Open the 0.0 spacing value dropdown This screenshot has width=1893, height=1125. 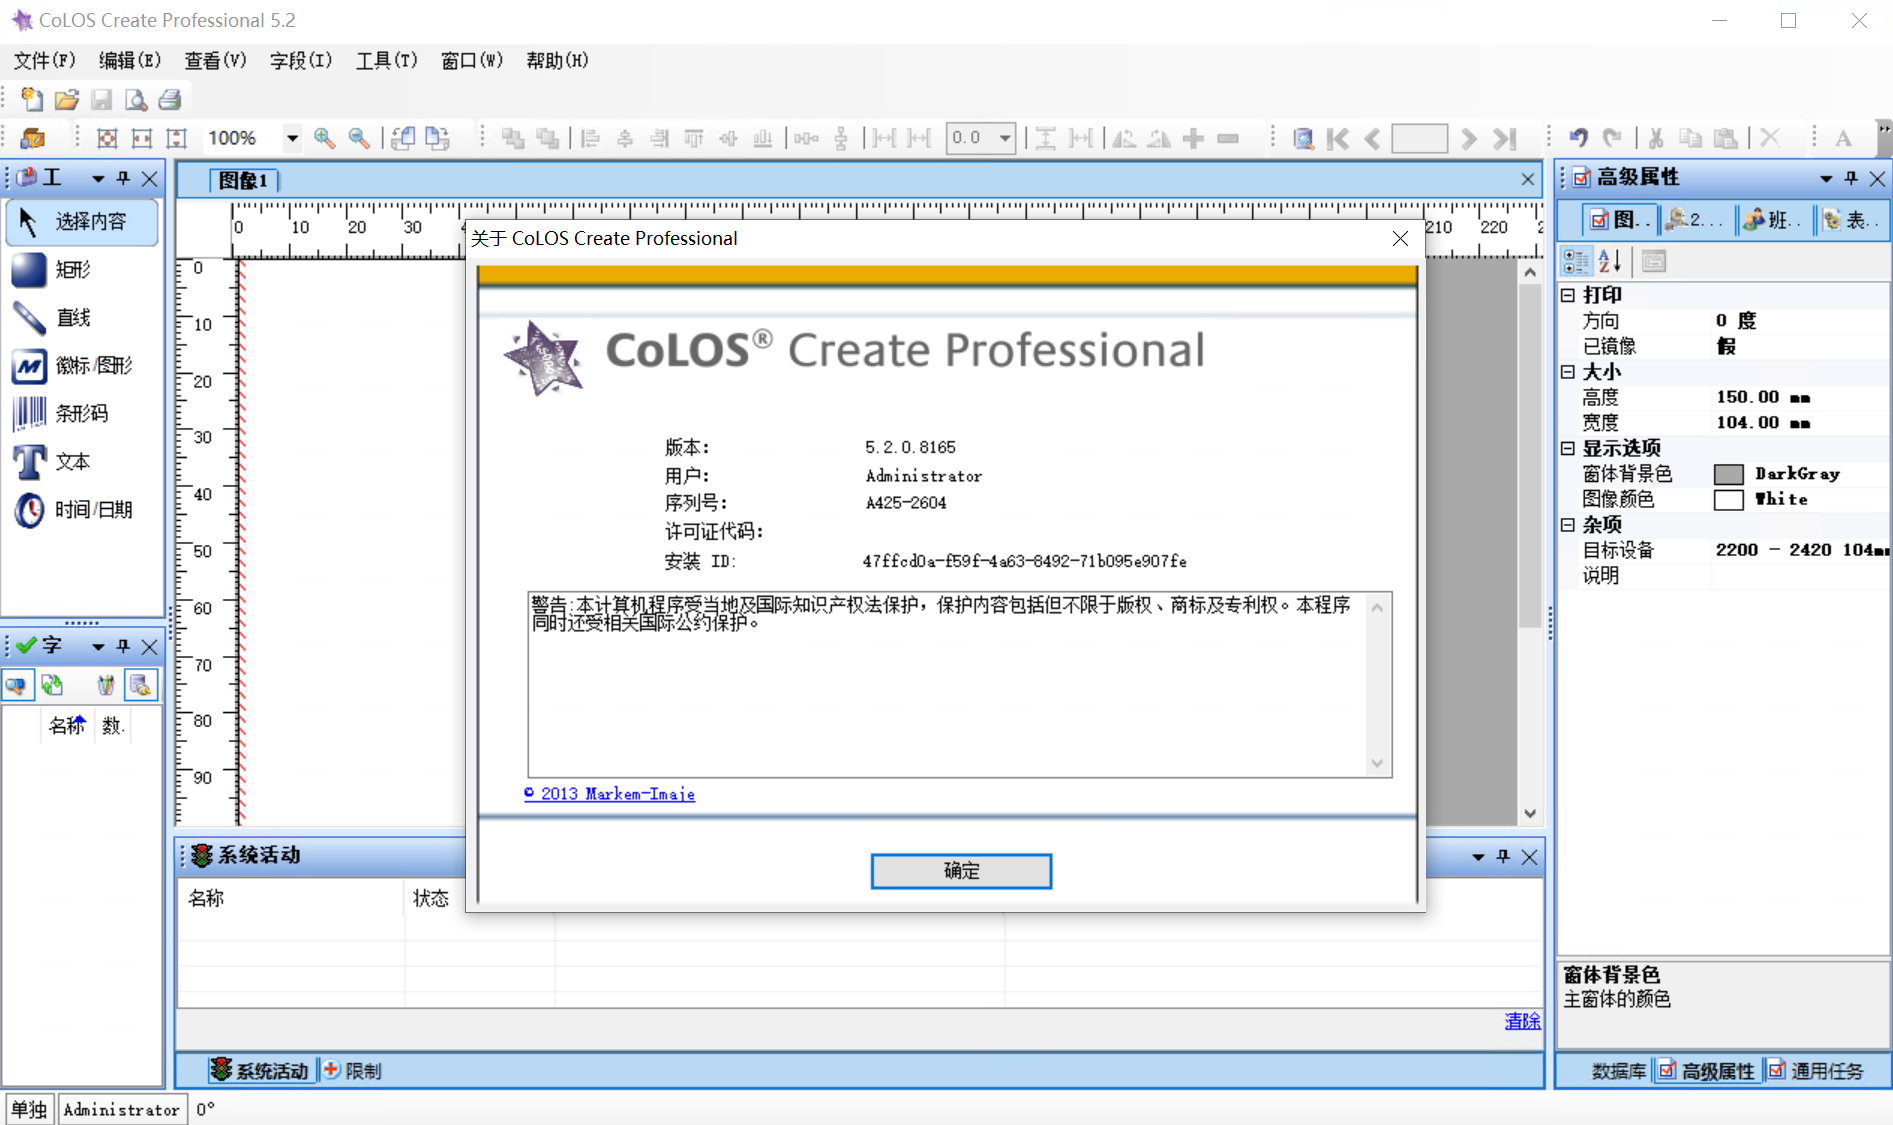click(1005, 138)
